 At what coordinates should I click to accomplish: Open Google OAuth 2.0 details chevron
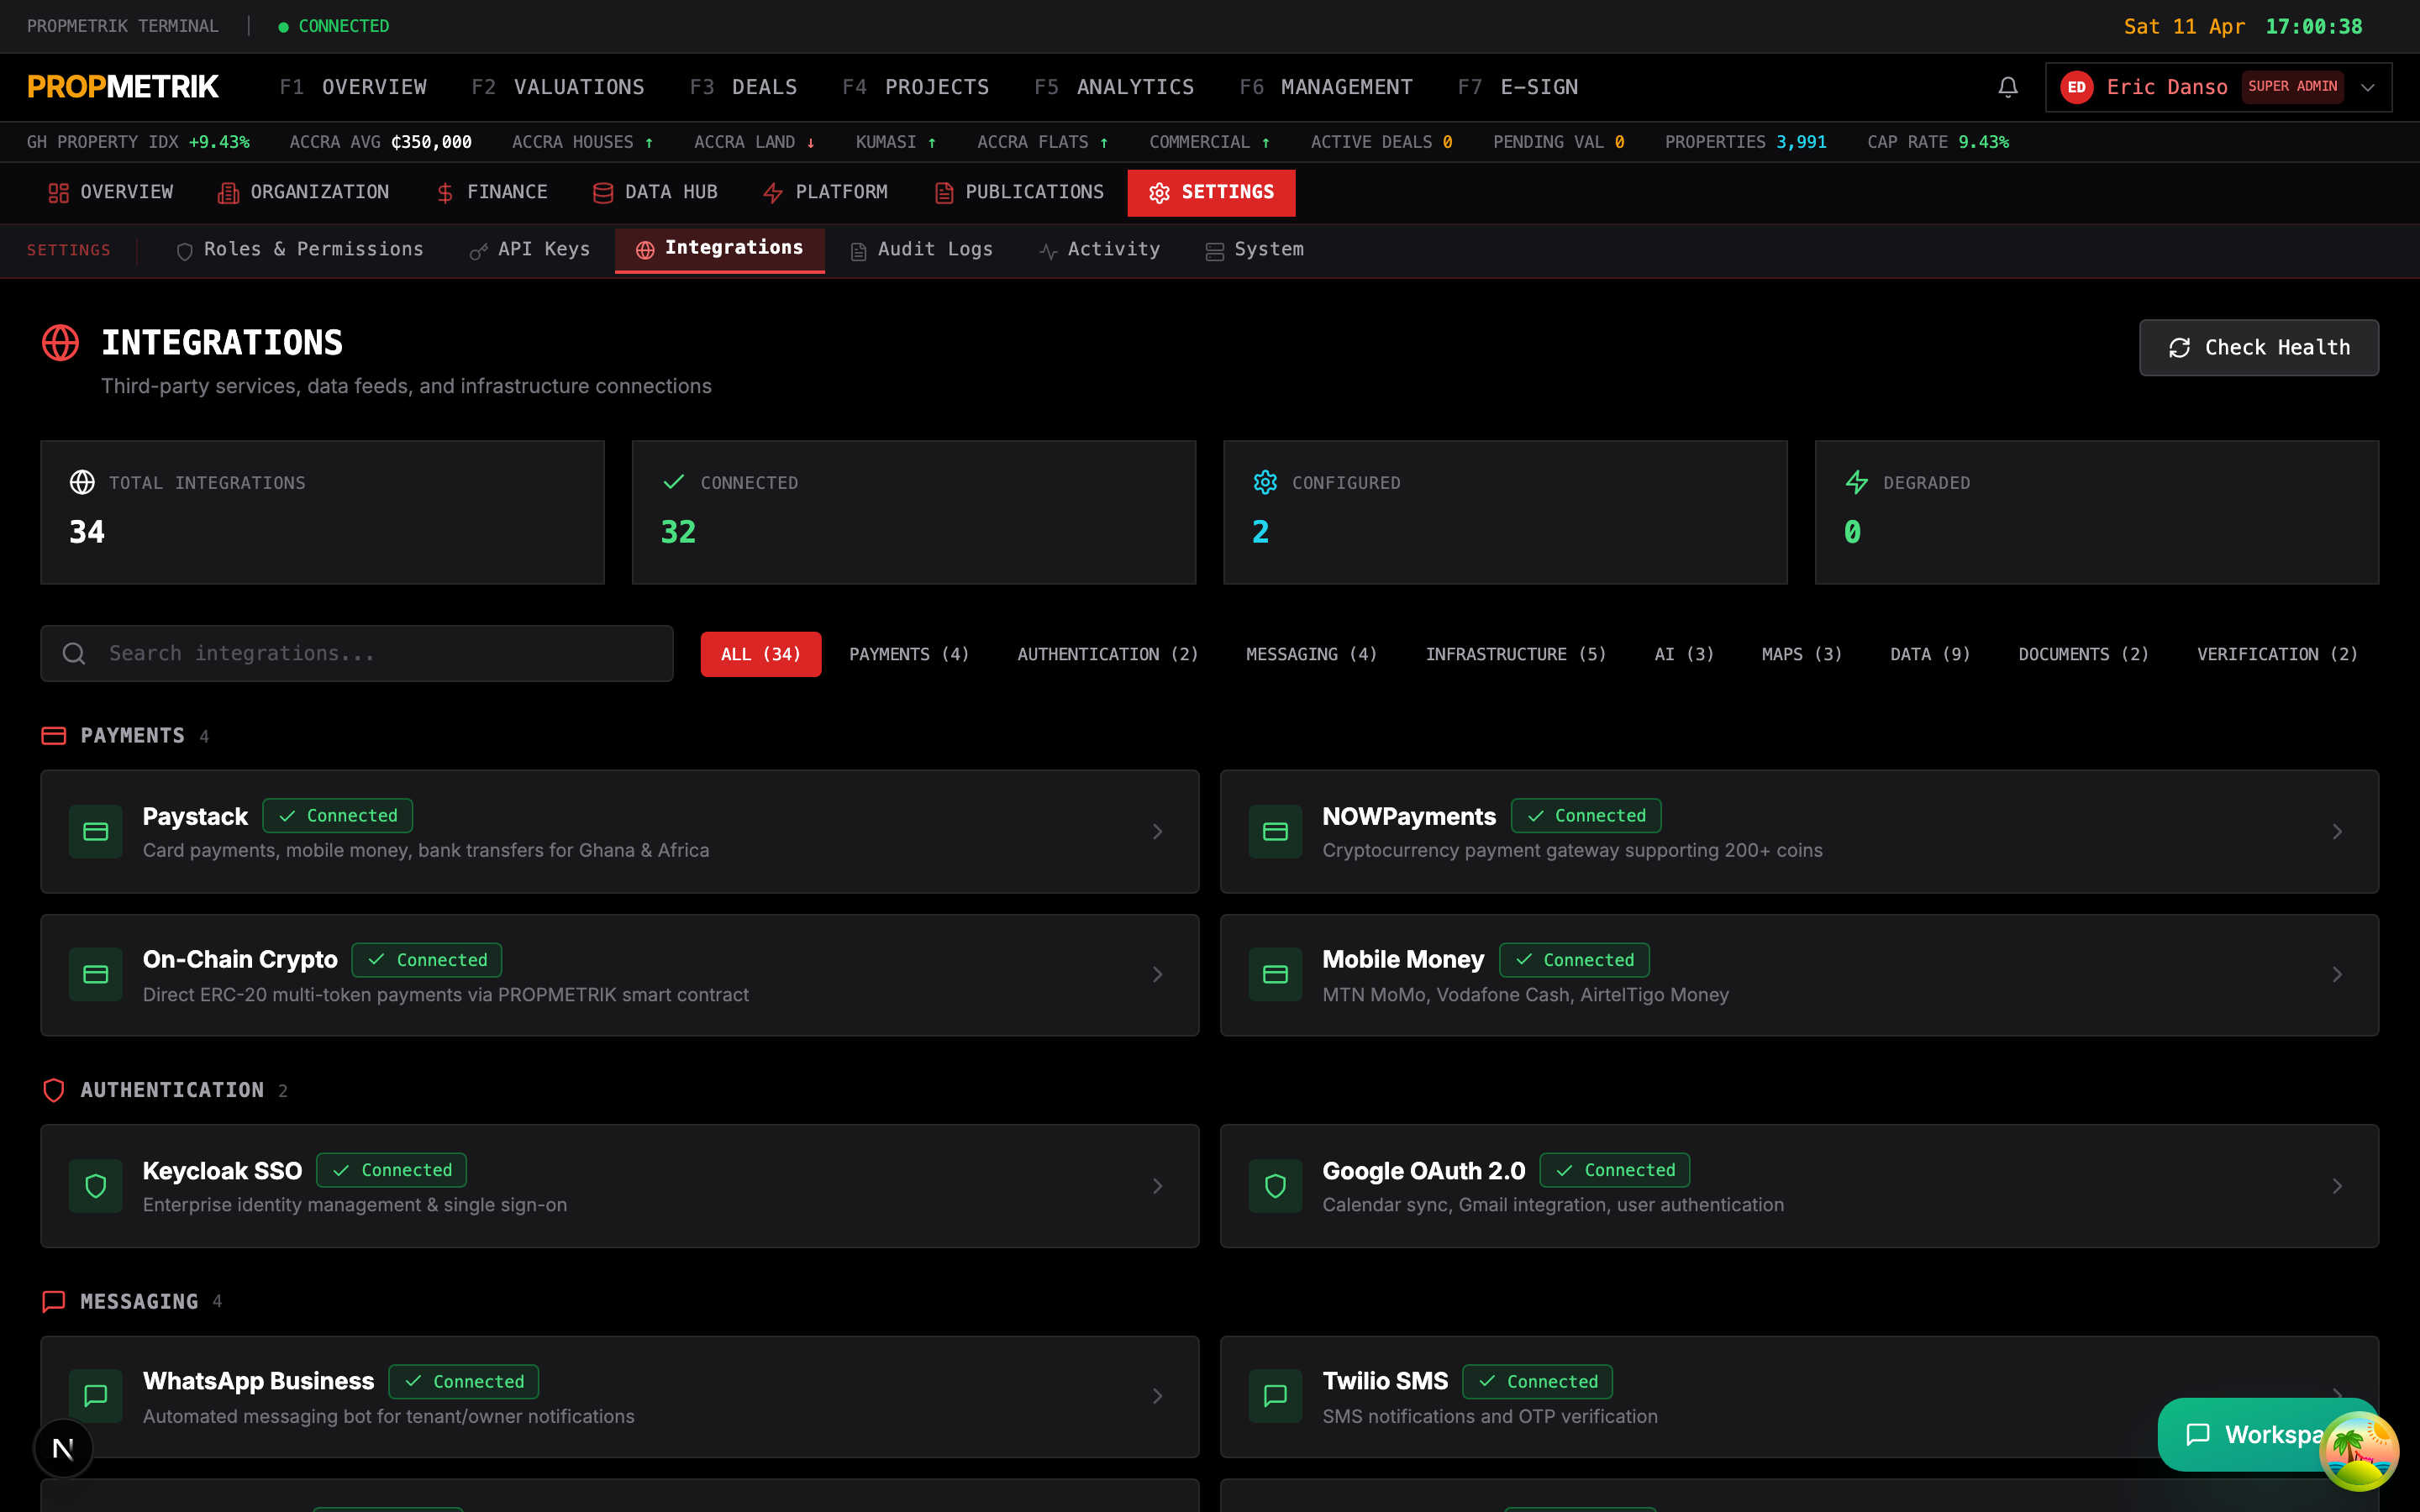(2337, 1186)
